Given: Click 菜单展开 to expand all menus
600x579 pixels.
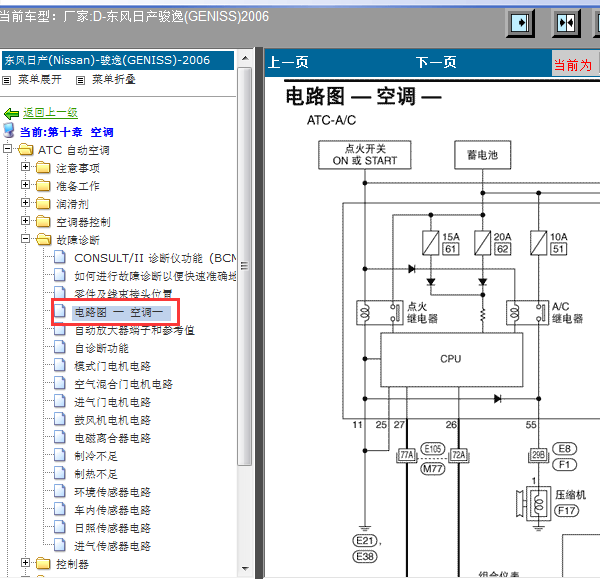Looking at the screenshot, I should click(40, 80).
